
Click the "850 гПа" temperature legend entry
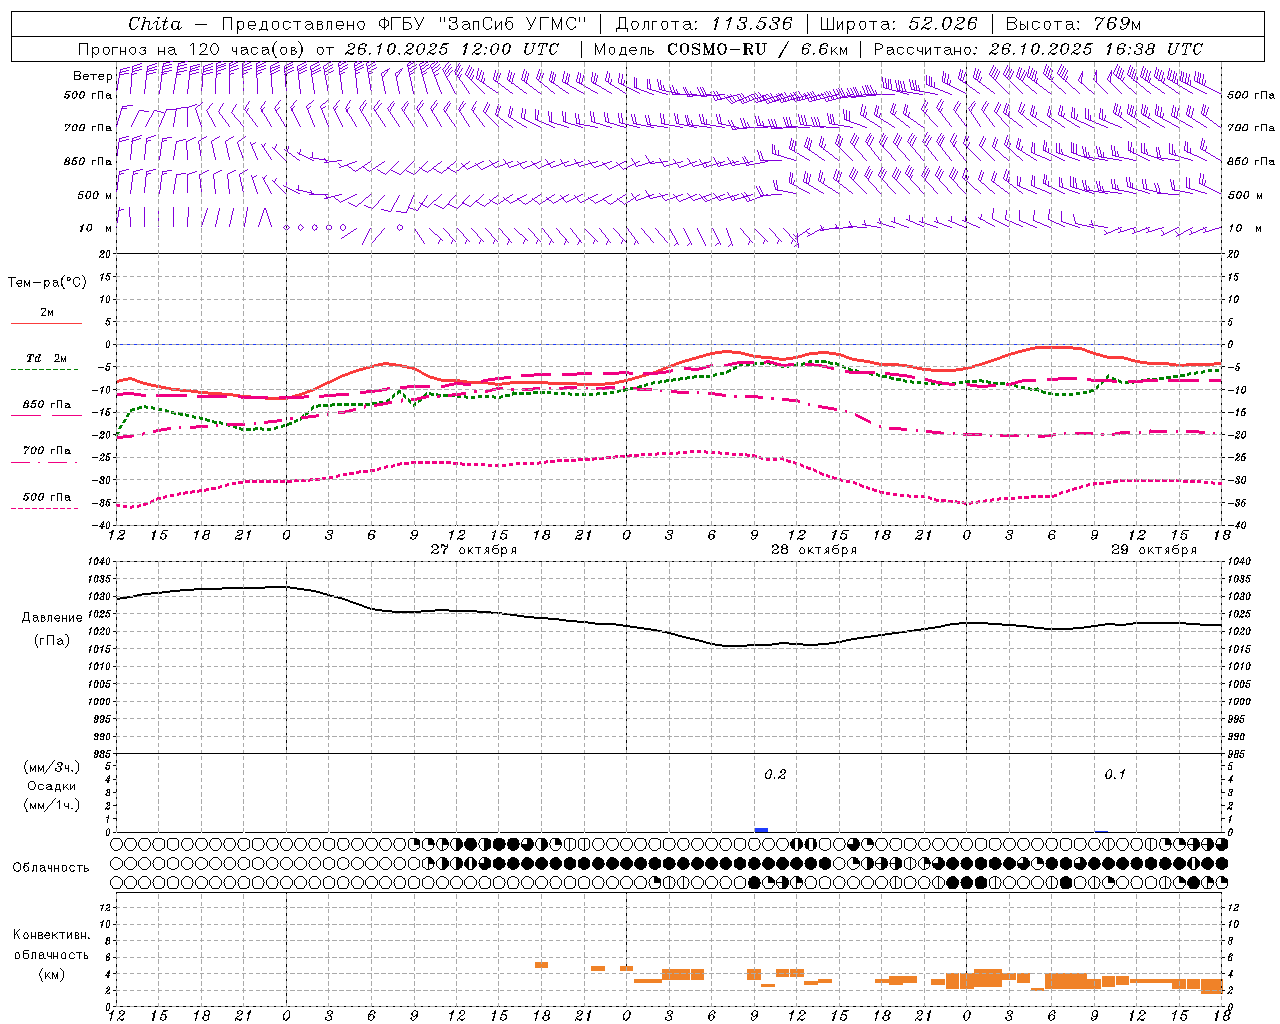[x=47, y=405]
